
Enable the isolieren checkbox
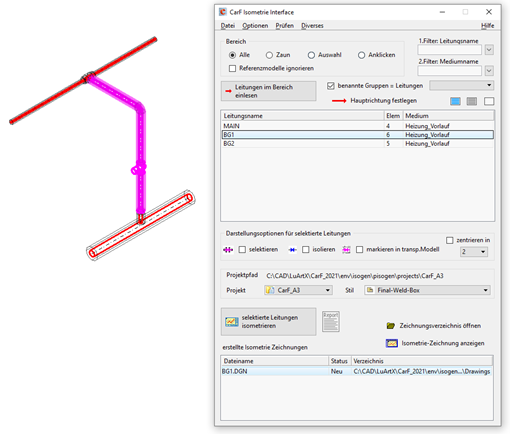306,250
